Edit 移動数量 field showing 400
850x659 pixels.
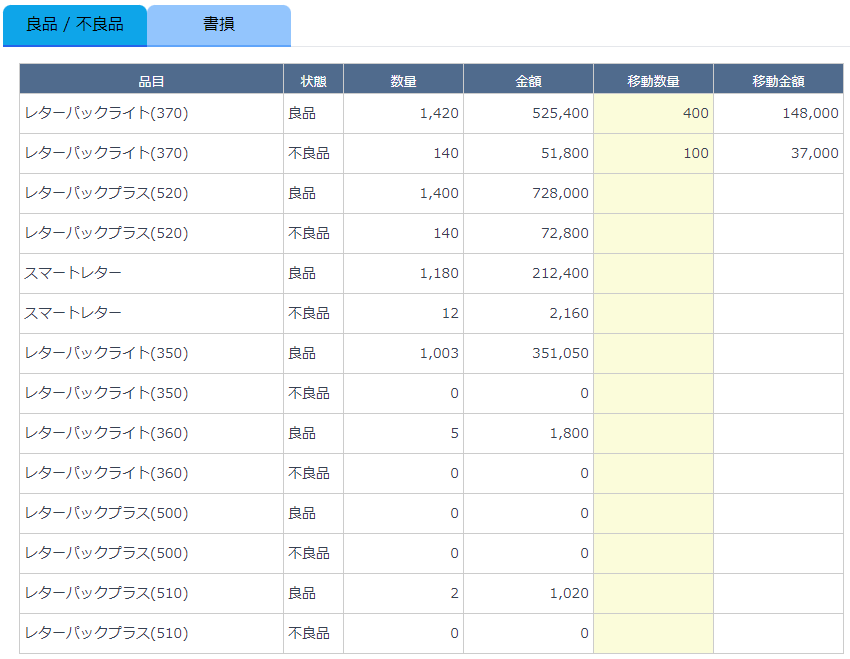tap(653, 113)
